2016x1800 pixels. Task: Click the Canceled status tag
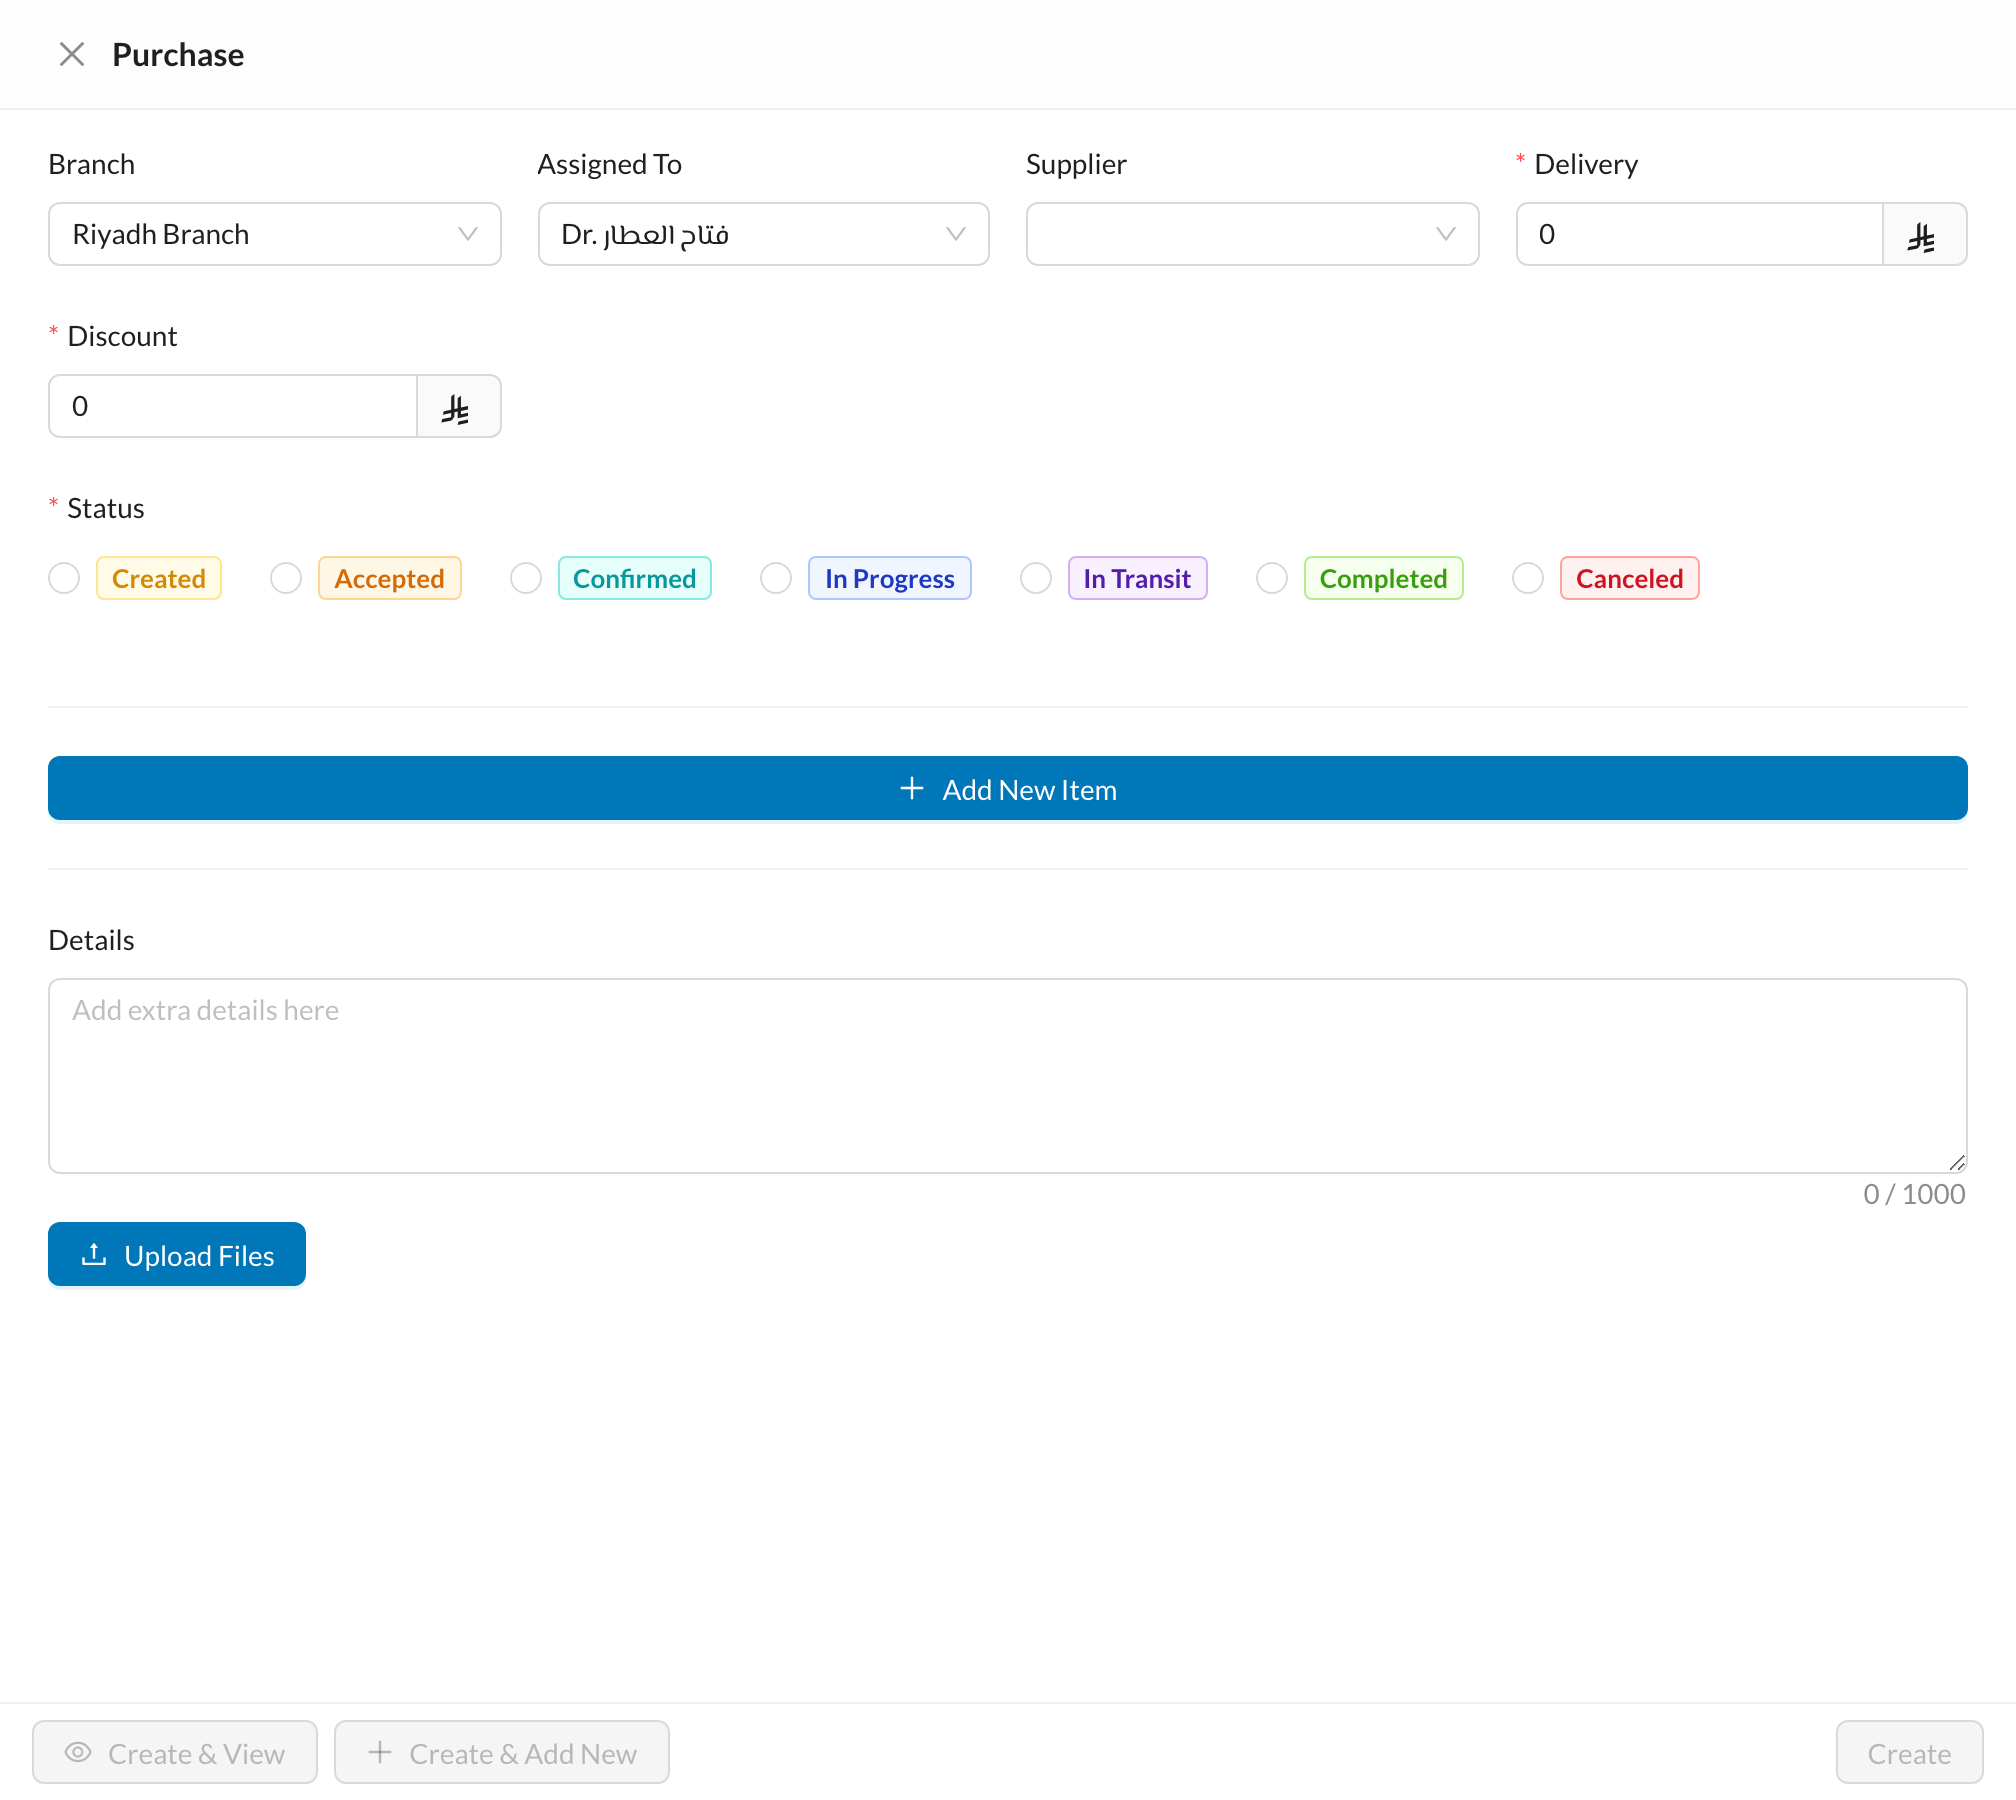click(1630, 578)
